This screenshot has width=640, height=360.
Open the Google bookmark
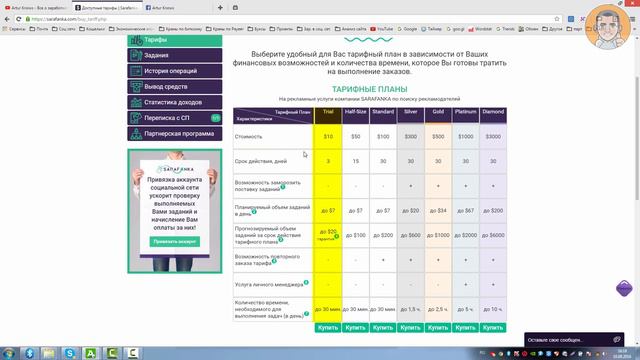408,29
